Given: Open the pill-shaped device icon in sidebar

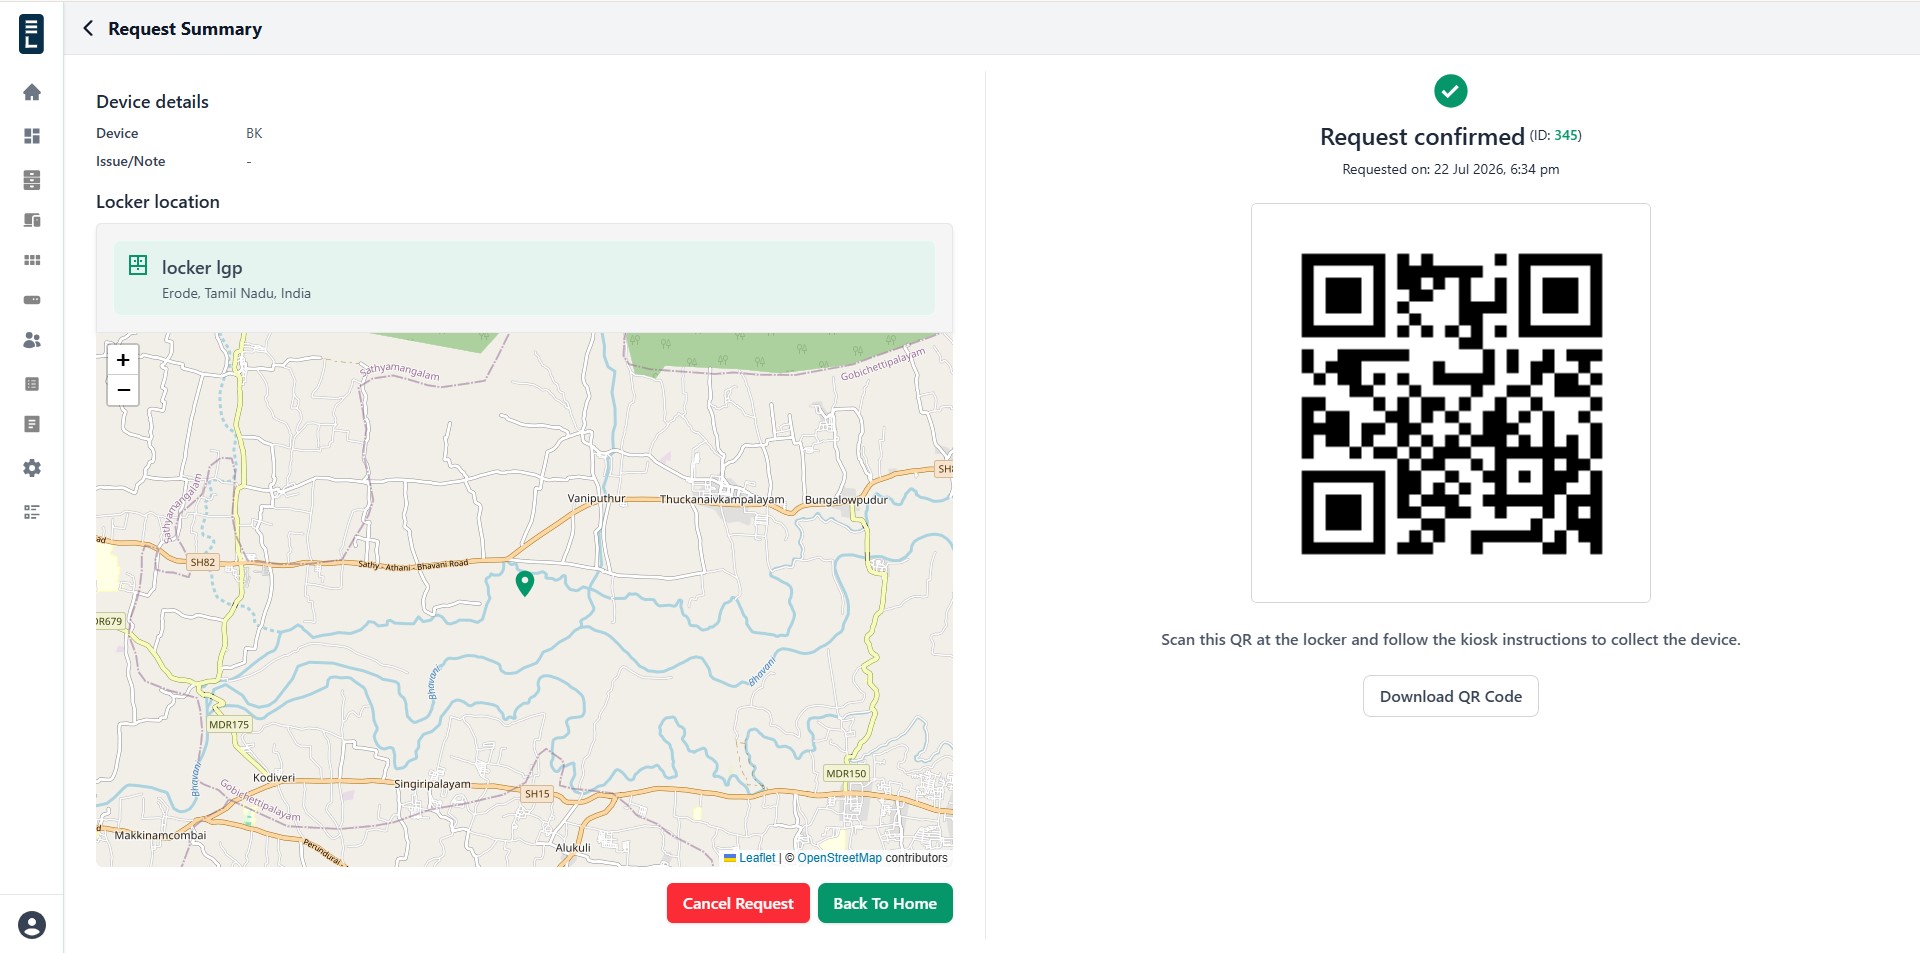Looking at the screenshot, I should point(32,300).
